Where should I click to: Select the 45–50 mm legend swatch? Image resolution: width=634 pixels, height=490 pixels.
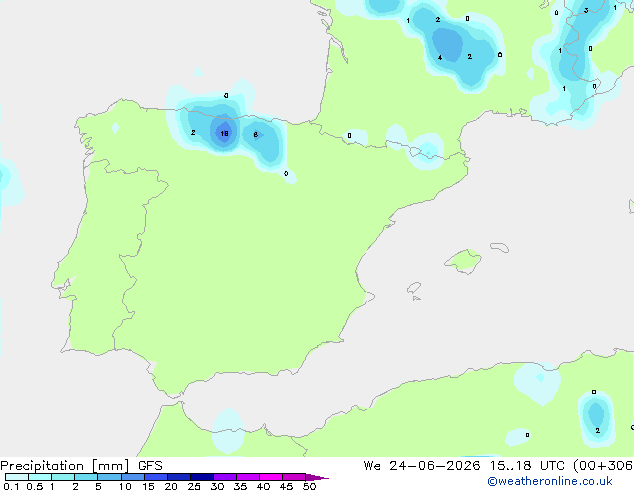tap(294, 477)
